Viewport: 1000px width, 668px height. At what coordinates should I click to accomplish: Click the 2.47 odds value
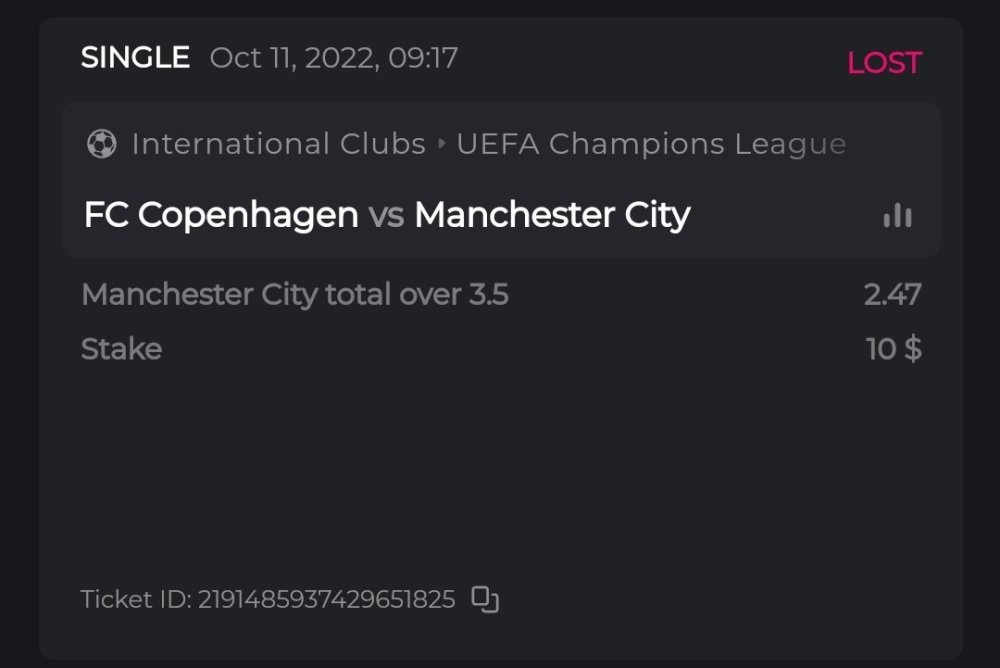click(x=892, y=295)
